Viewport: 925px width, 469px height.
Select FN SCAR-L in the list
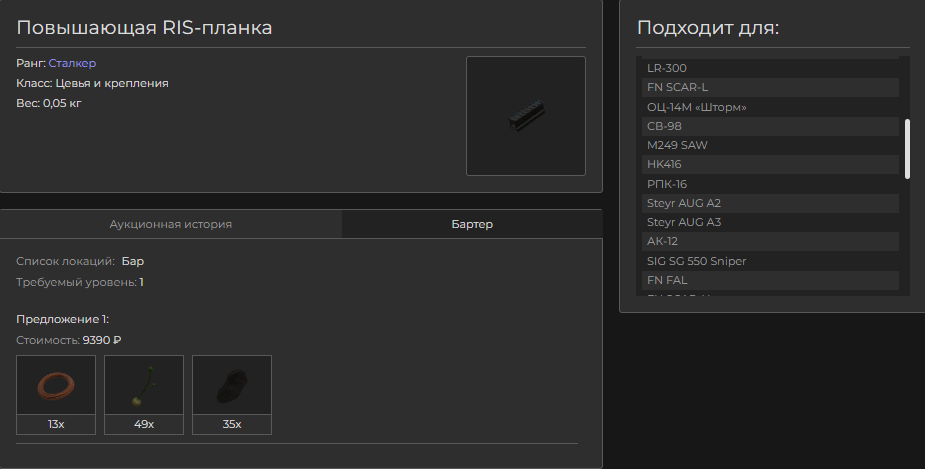[770, 87]
